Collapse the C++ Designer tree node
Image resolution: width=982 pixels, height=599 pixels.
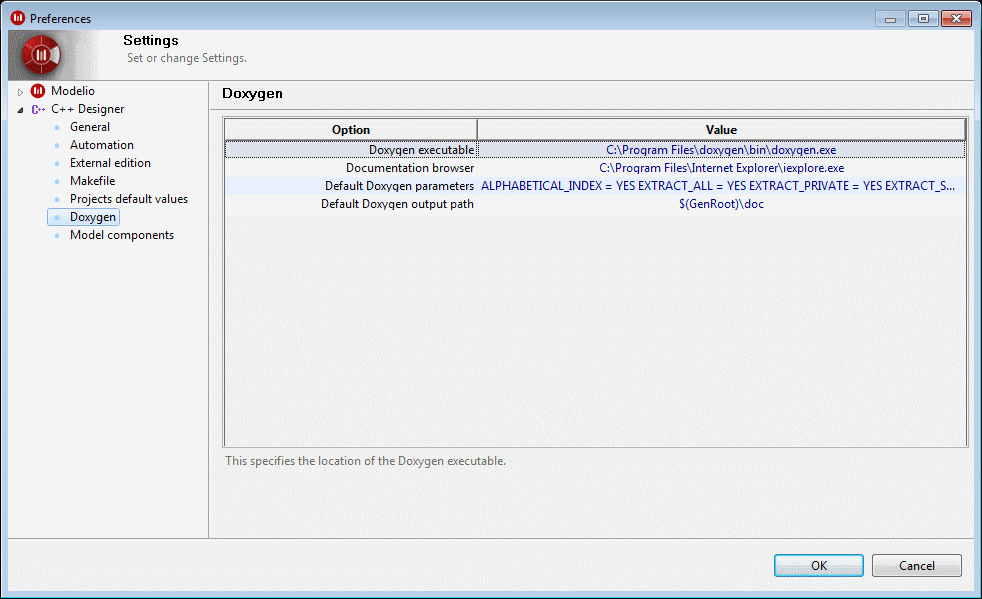(20, 110)
